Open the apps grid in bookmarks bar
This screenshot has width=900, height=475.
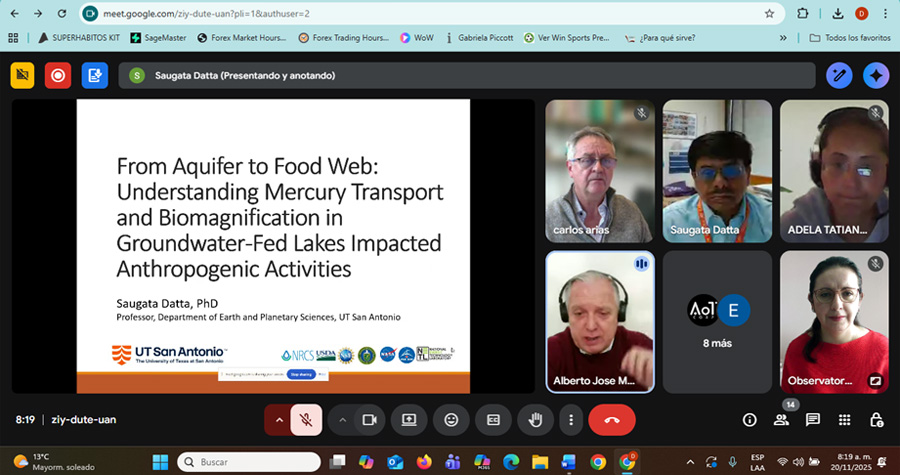click(x=13, y=38)
